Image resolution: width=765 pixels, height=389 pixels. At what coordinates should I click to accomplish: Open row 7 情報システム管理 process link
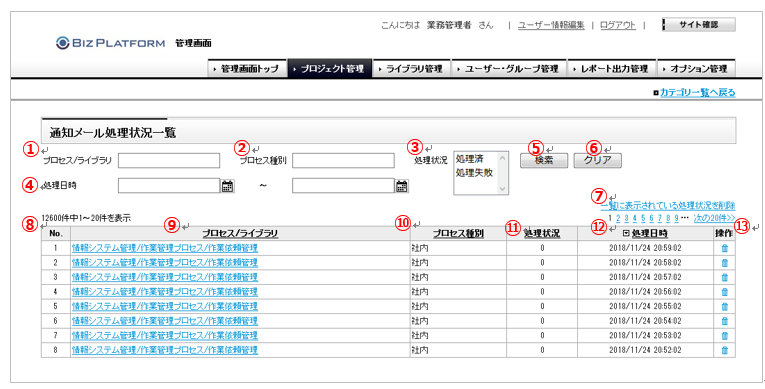[x=165, y=336]
